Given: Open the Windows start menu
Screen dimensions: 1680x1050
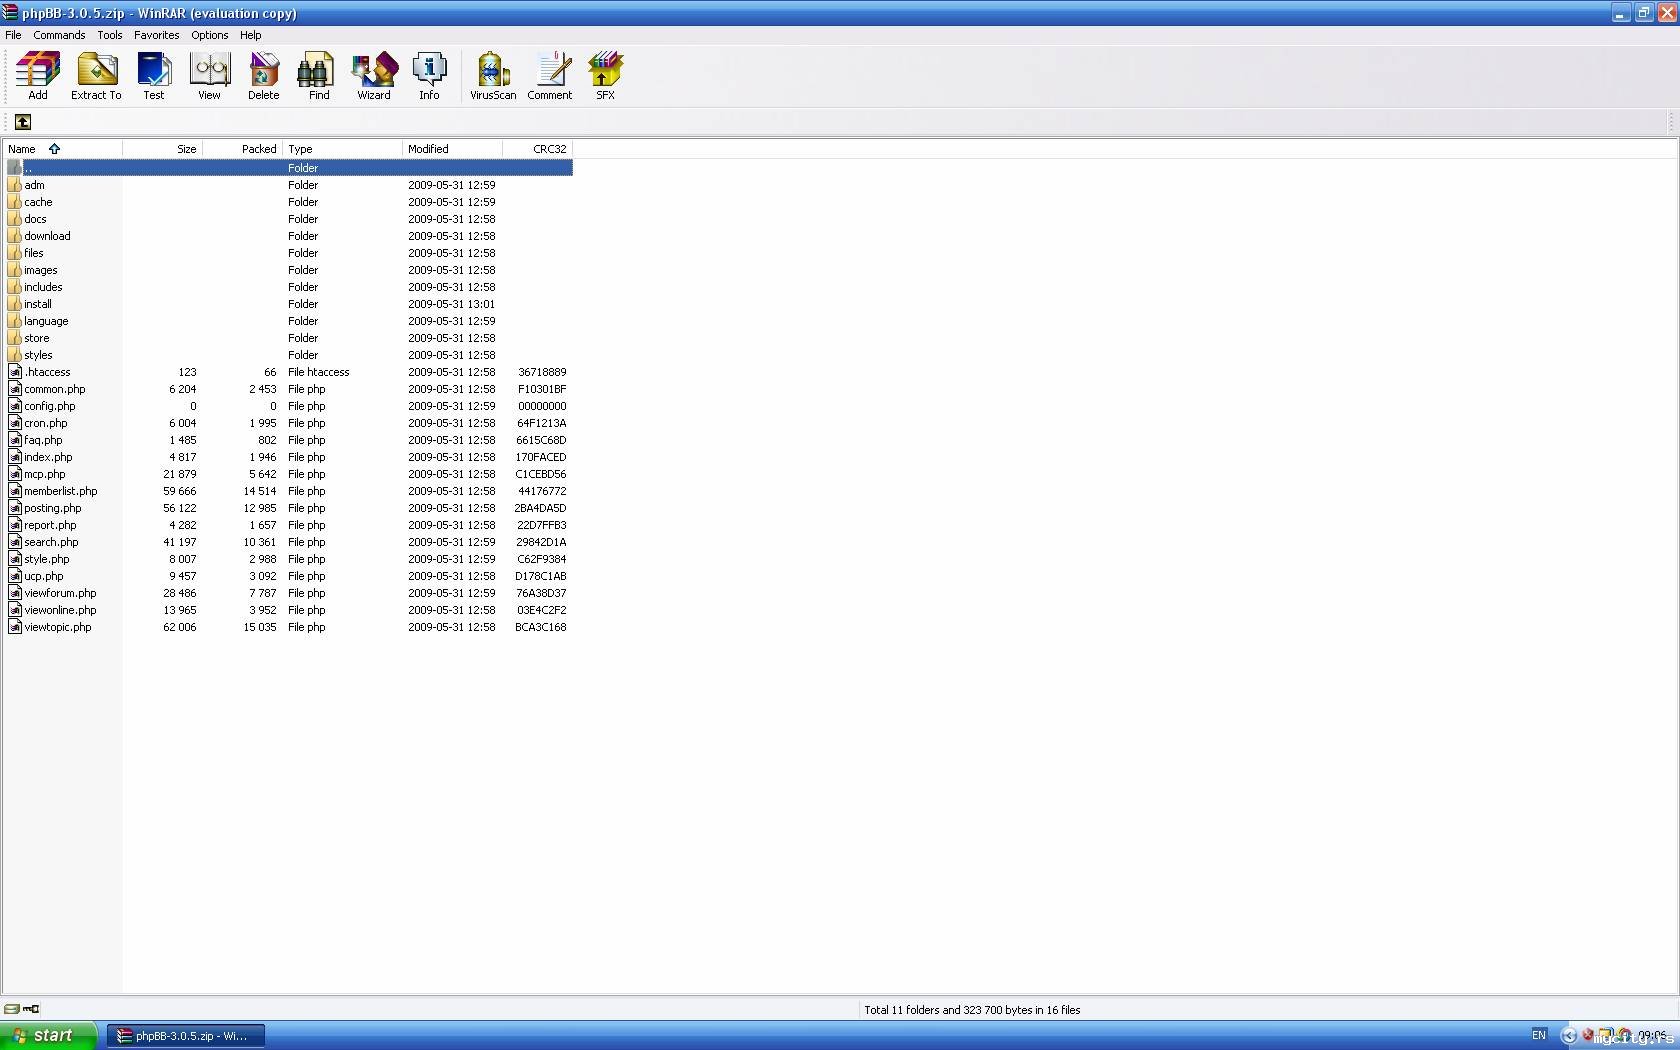Looking at the screenshot, I should 48,1035.
